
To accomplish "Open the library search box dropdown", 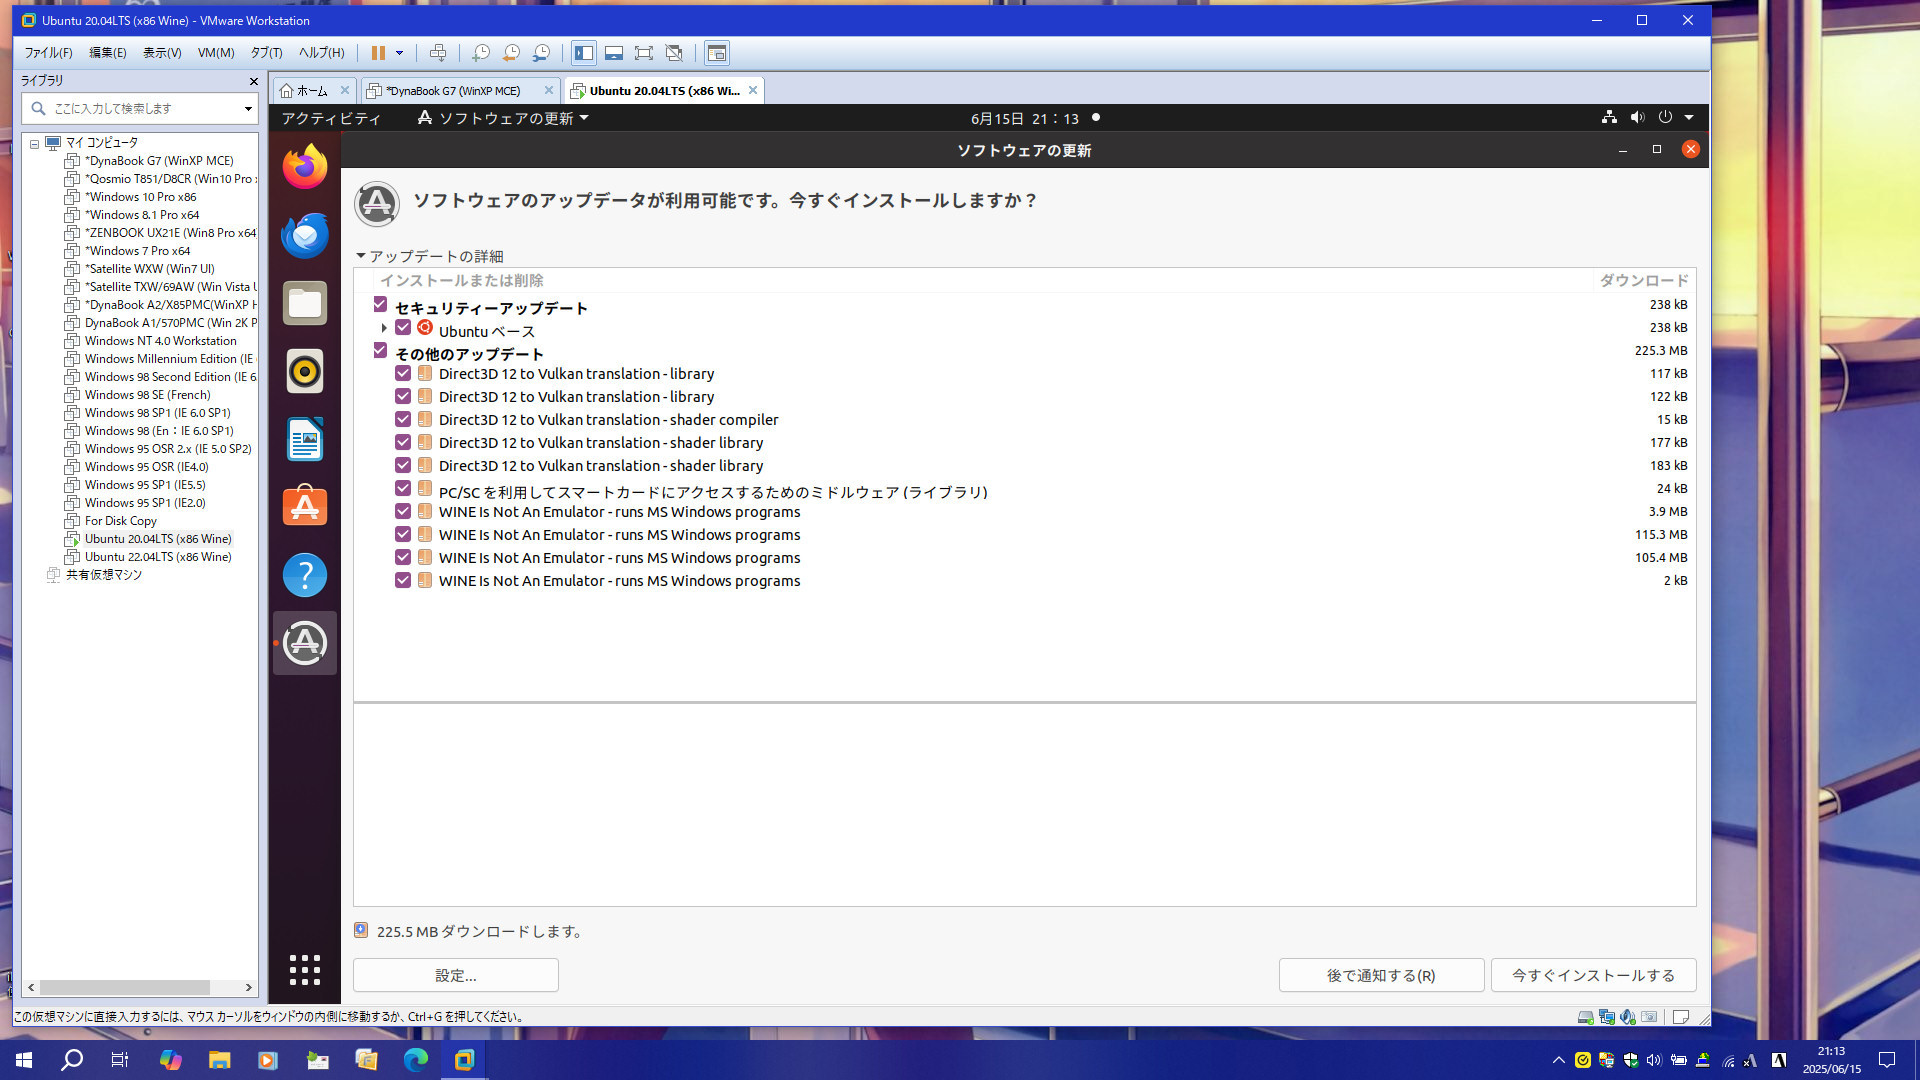I will pyautogui.click(x=248, y=108).
